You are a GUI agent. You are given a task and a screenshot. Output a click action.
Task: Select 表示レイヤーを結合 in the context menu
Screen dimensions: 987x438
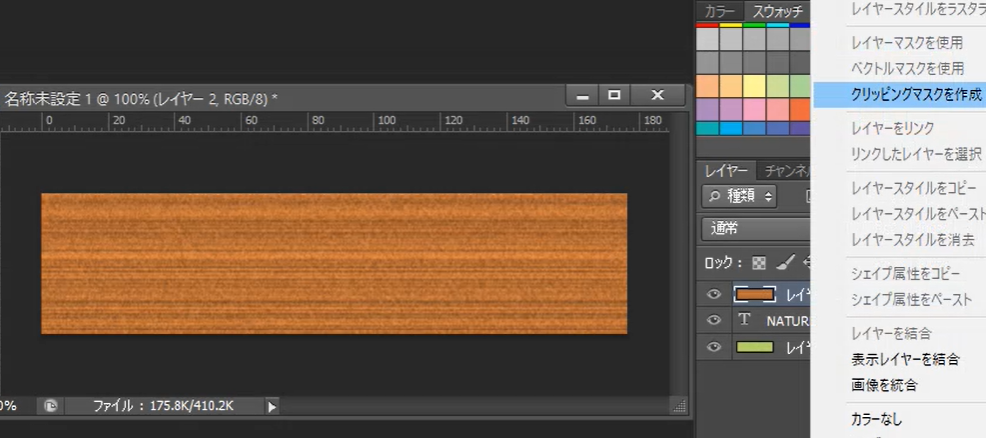904,359
